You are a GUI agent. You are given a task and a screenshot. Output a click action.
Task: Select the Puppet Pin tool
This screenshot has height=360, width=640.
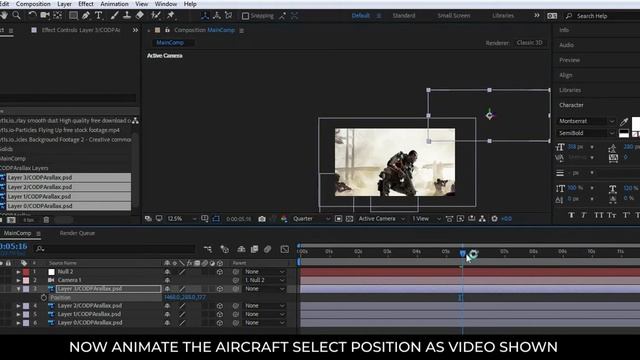[x=171, y=16]
